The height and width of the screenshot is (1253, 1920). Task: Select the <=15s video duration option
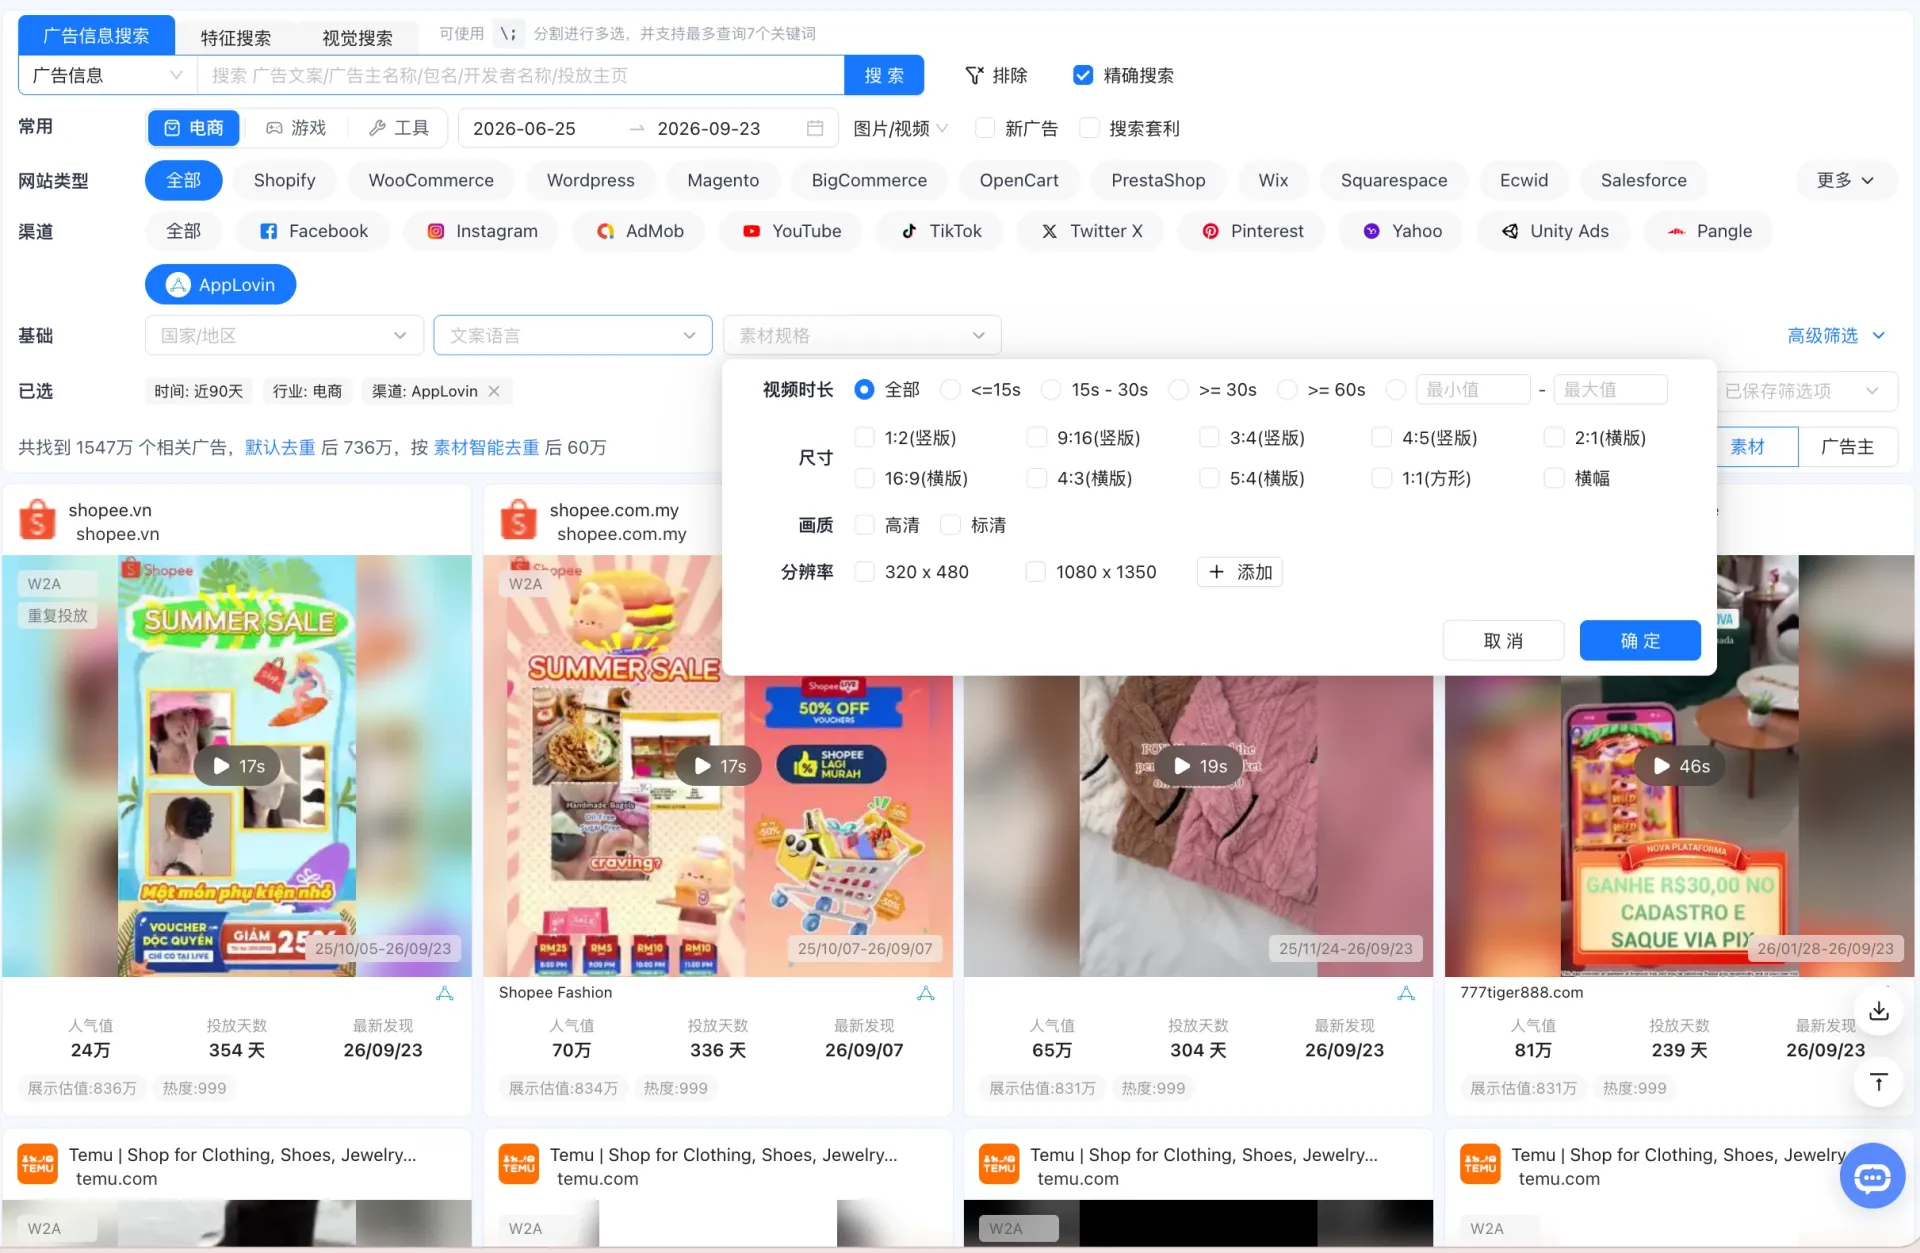click(951, 389)
